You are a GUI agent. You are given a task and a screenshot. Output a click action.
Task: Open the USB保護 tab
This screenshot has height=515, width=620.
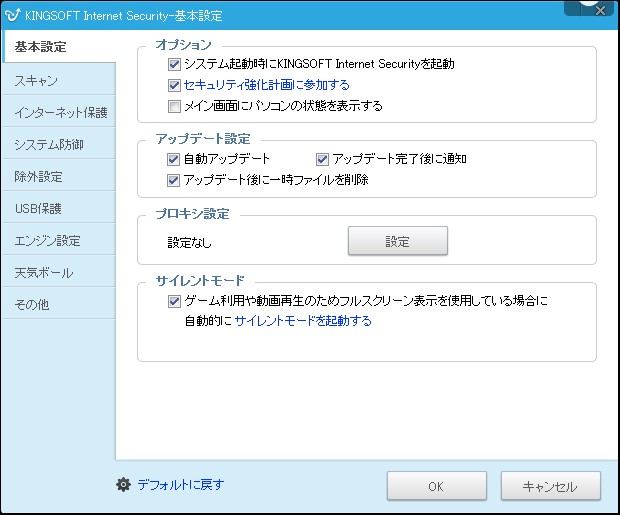(59, 208)
